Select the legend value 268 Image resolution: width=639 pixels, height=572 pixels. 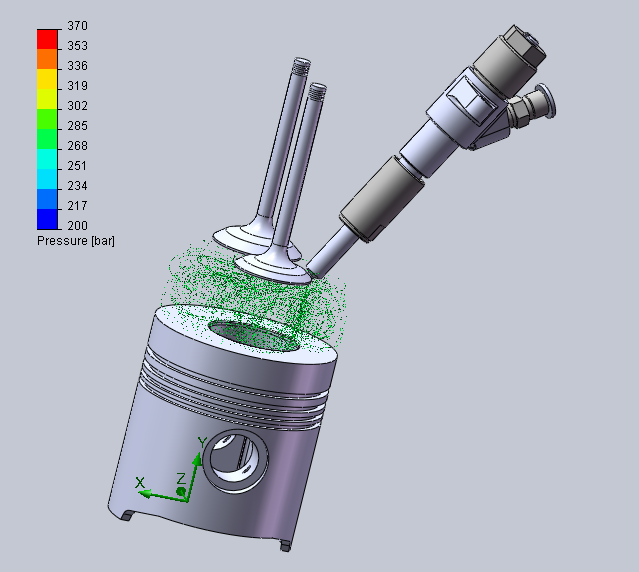[x=77, y=145]
